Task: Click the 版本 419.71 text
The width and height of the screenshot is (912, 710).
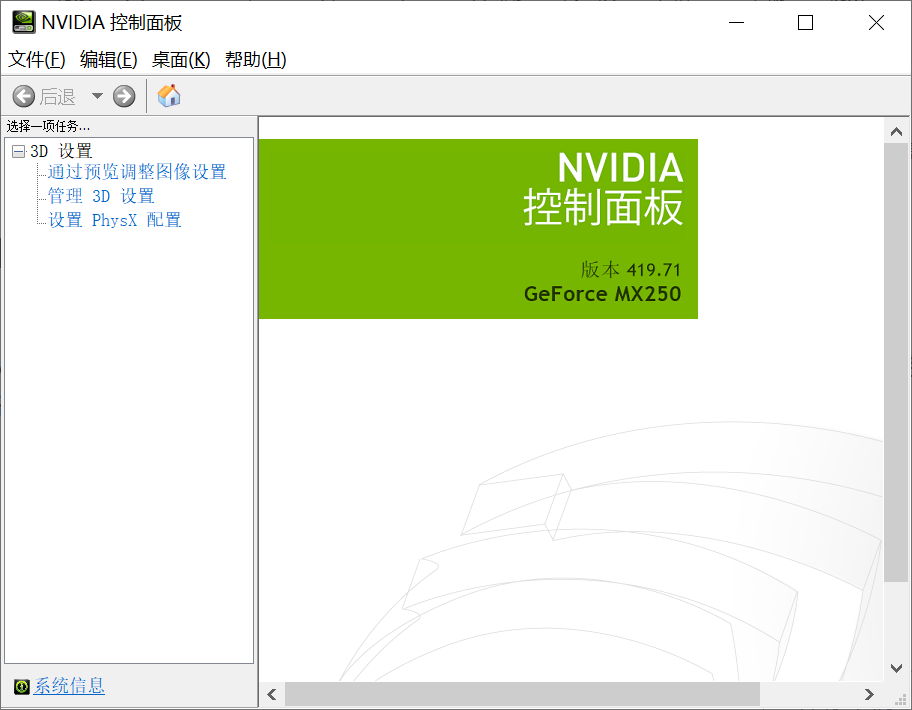Action: 630,270
